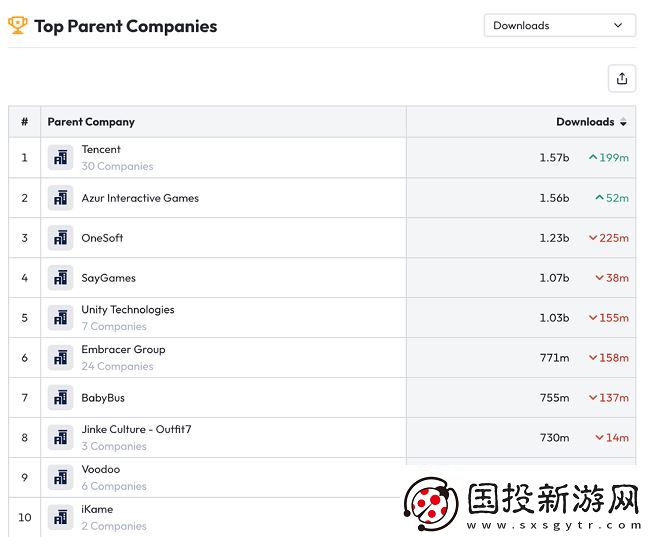The width and height of the screenshot is (650, 537).
Task: Click the Parent Company column header
Action: click(91, 122)
